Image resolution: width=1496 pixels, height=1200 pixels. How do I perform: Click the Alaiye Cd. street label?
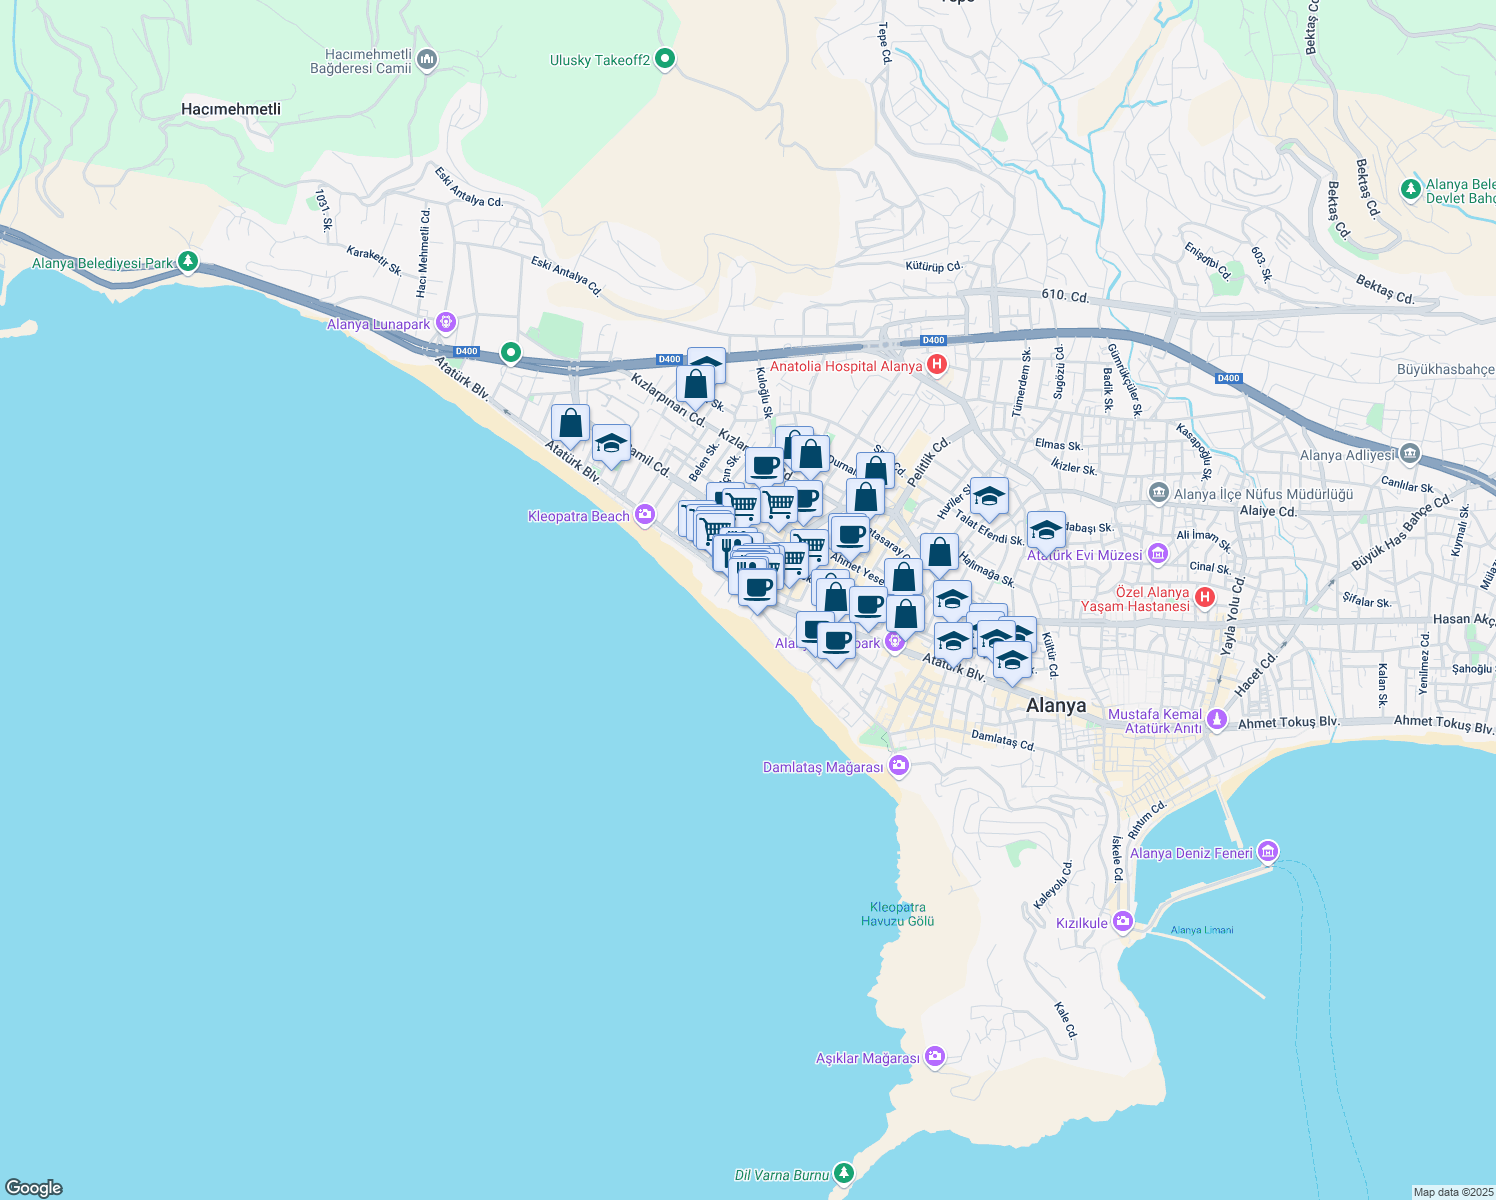pyautogui.click(x=1268, y=511)
